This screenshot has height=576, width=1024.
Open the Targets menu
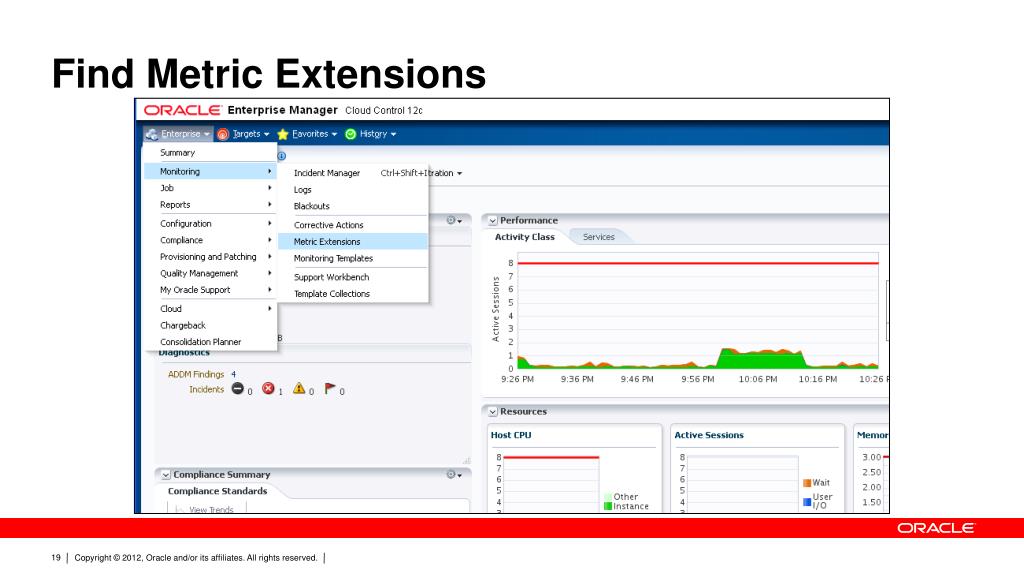point(251,134)
